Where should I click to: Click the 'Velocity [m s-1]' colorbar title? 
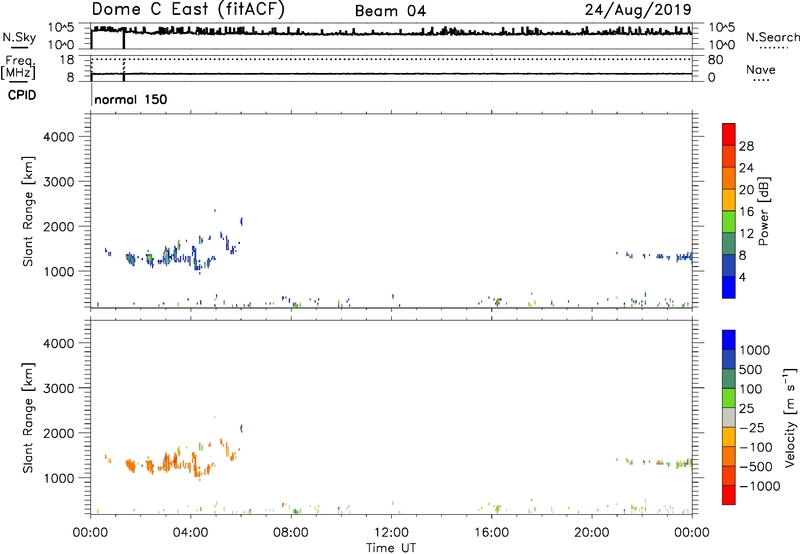coord(790,417)
